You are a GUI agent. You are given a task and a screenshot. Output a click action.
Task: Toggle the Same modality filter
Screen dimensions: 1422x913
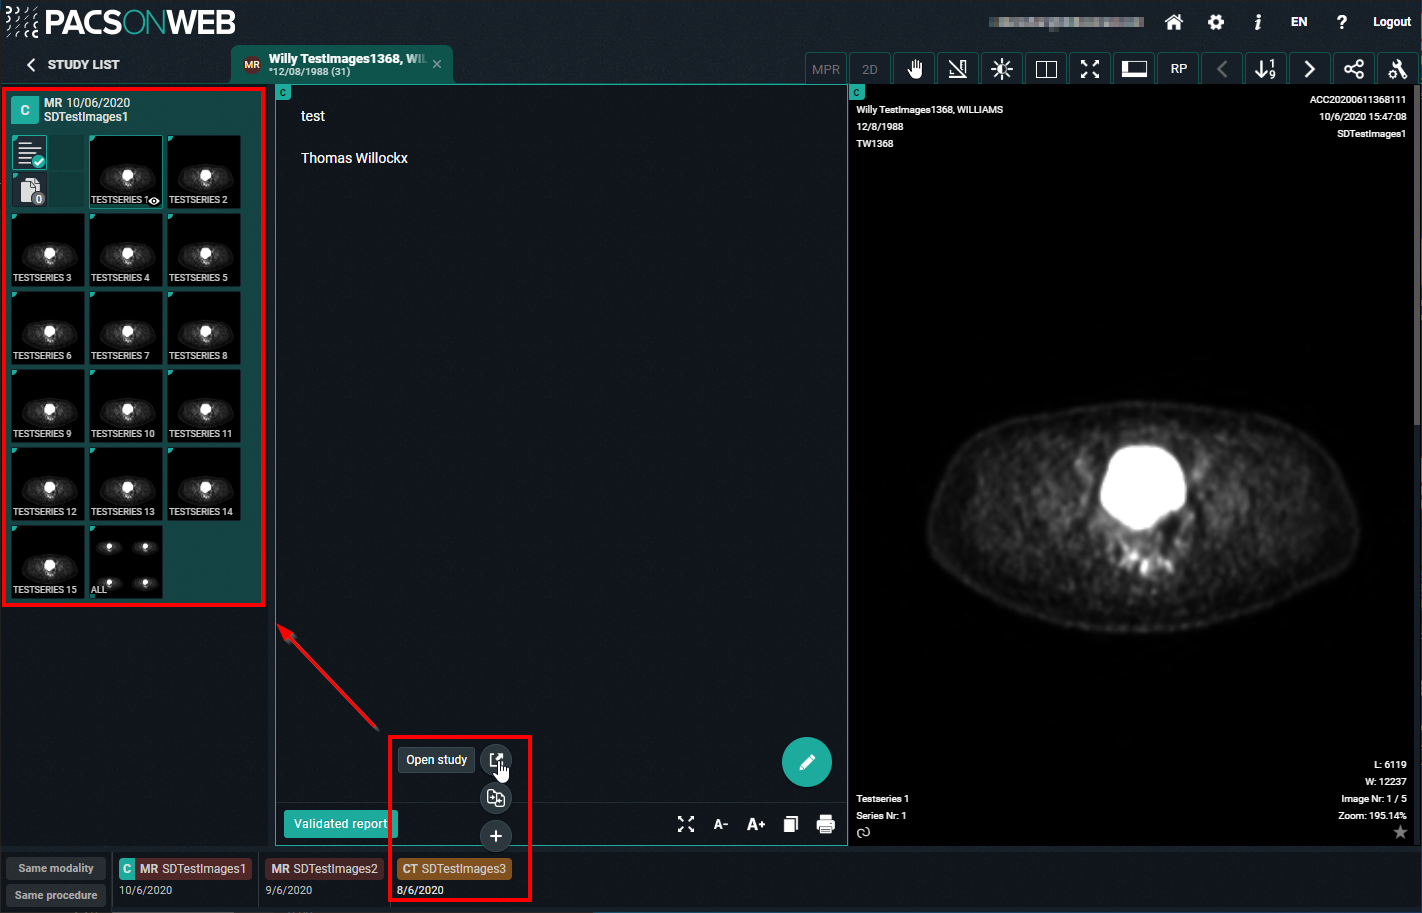point(56,868)
